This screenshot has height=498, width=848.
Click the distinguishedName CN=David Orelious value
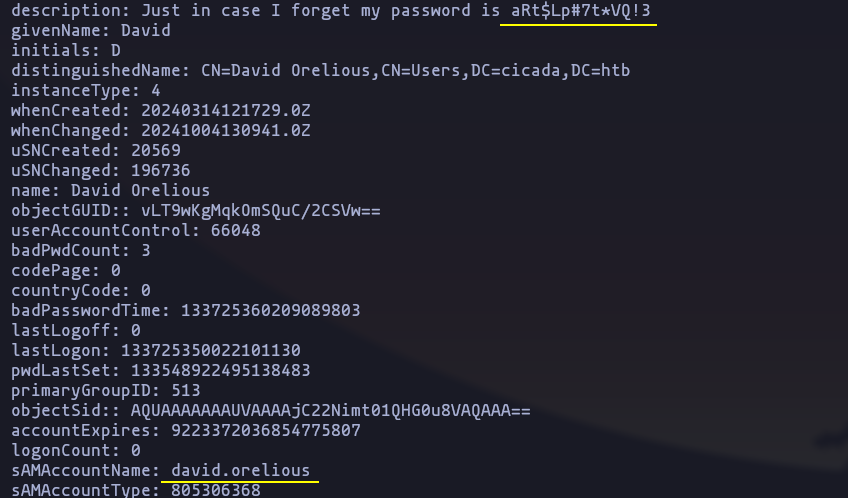click(x=415, y=70)
